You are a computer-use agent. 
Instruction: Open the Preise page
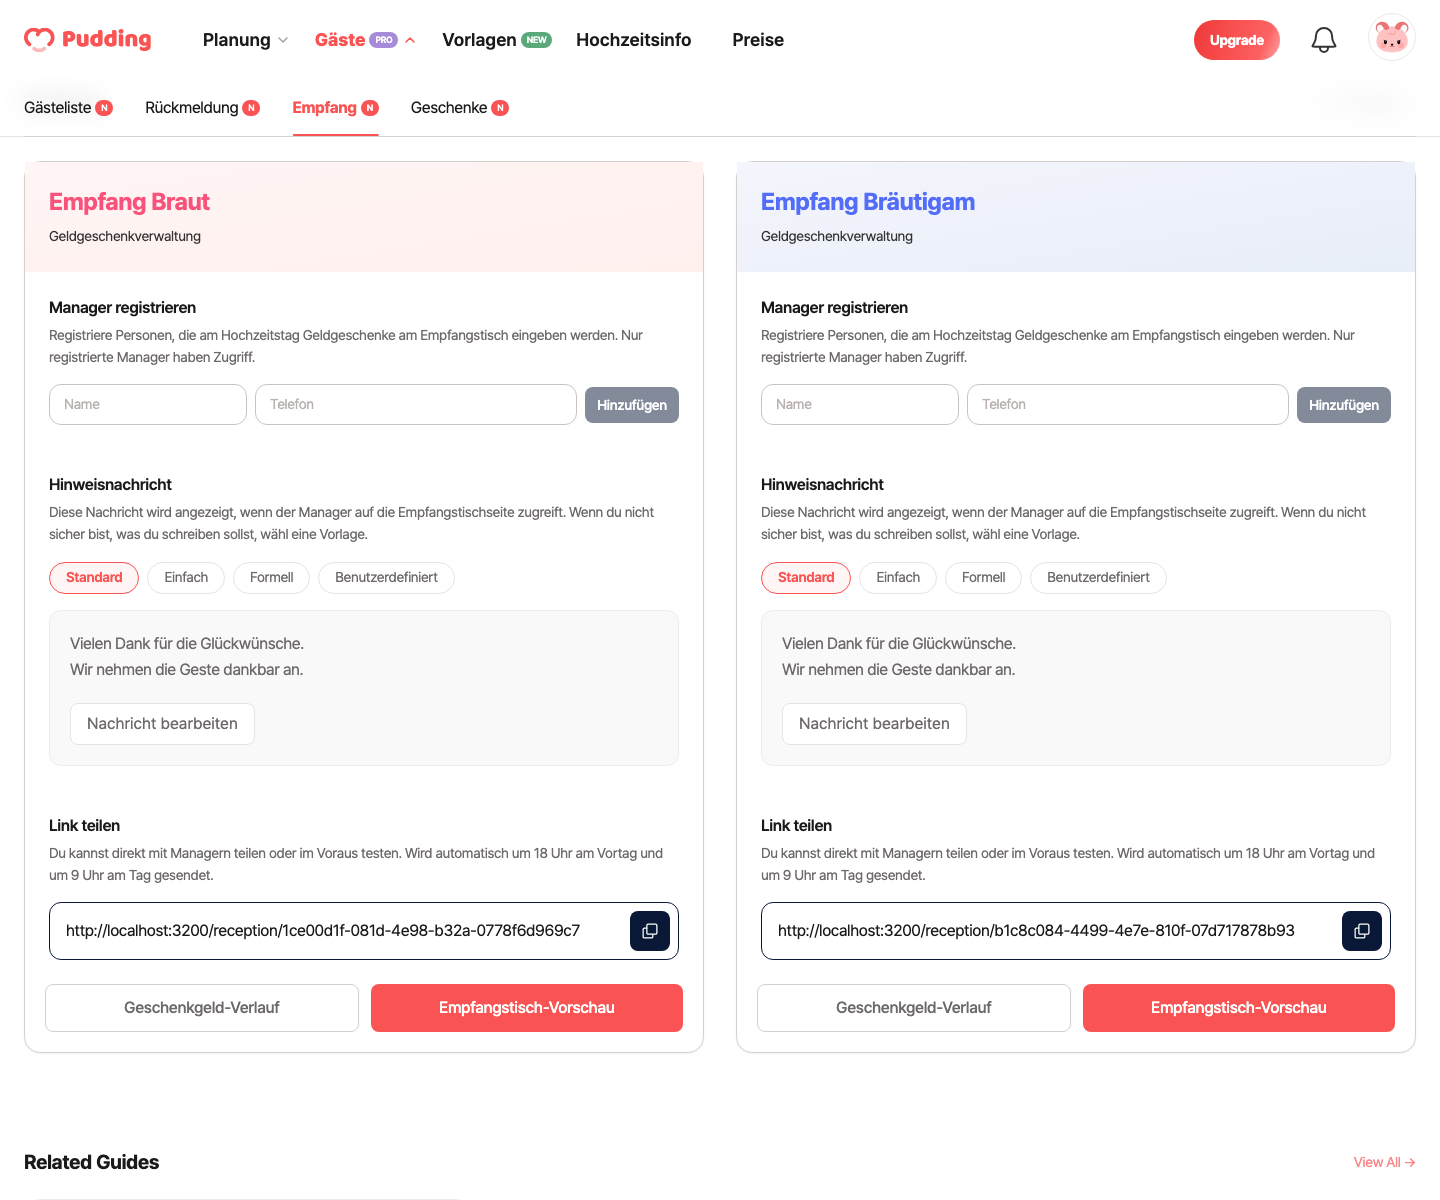pyautogui.click(x=758, y=40)
